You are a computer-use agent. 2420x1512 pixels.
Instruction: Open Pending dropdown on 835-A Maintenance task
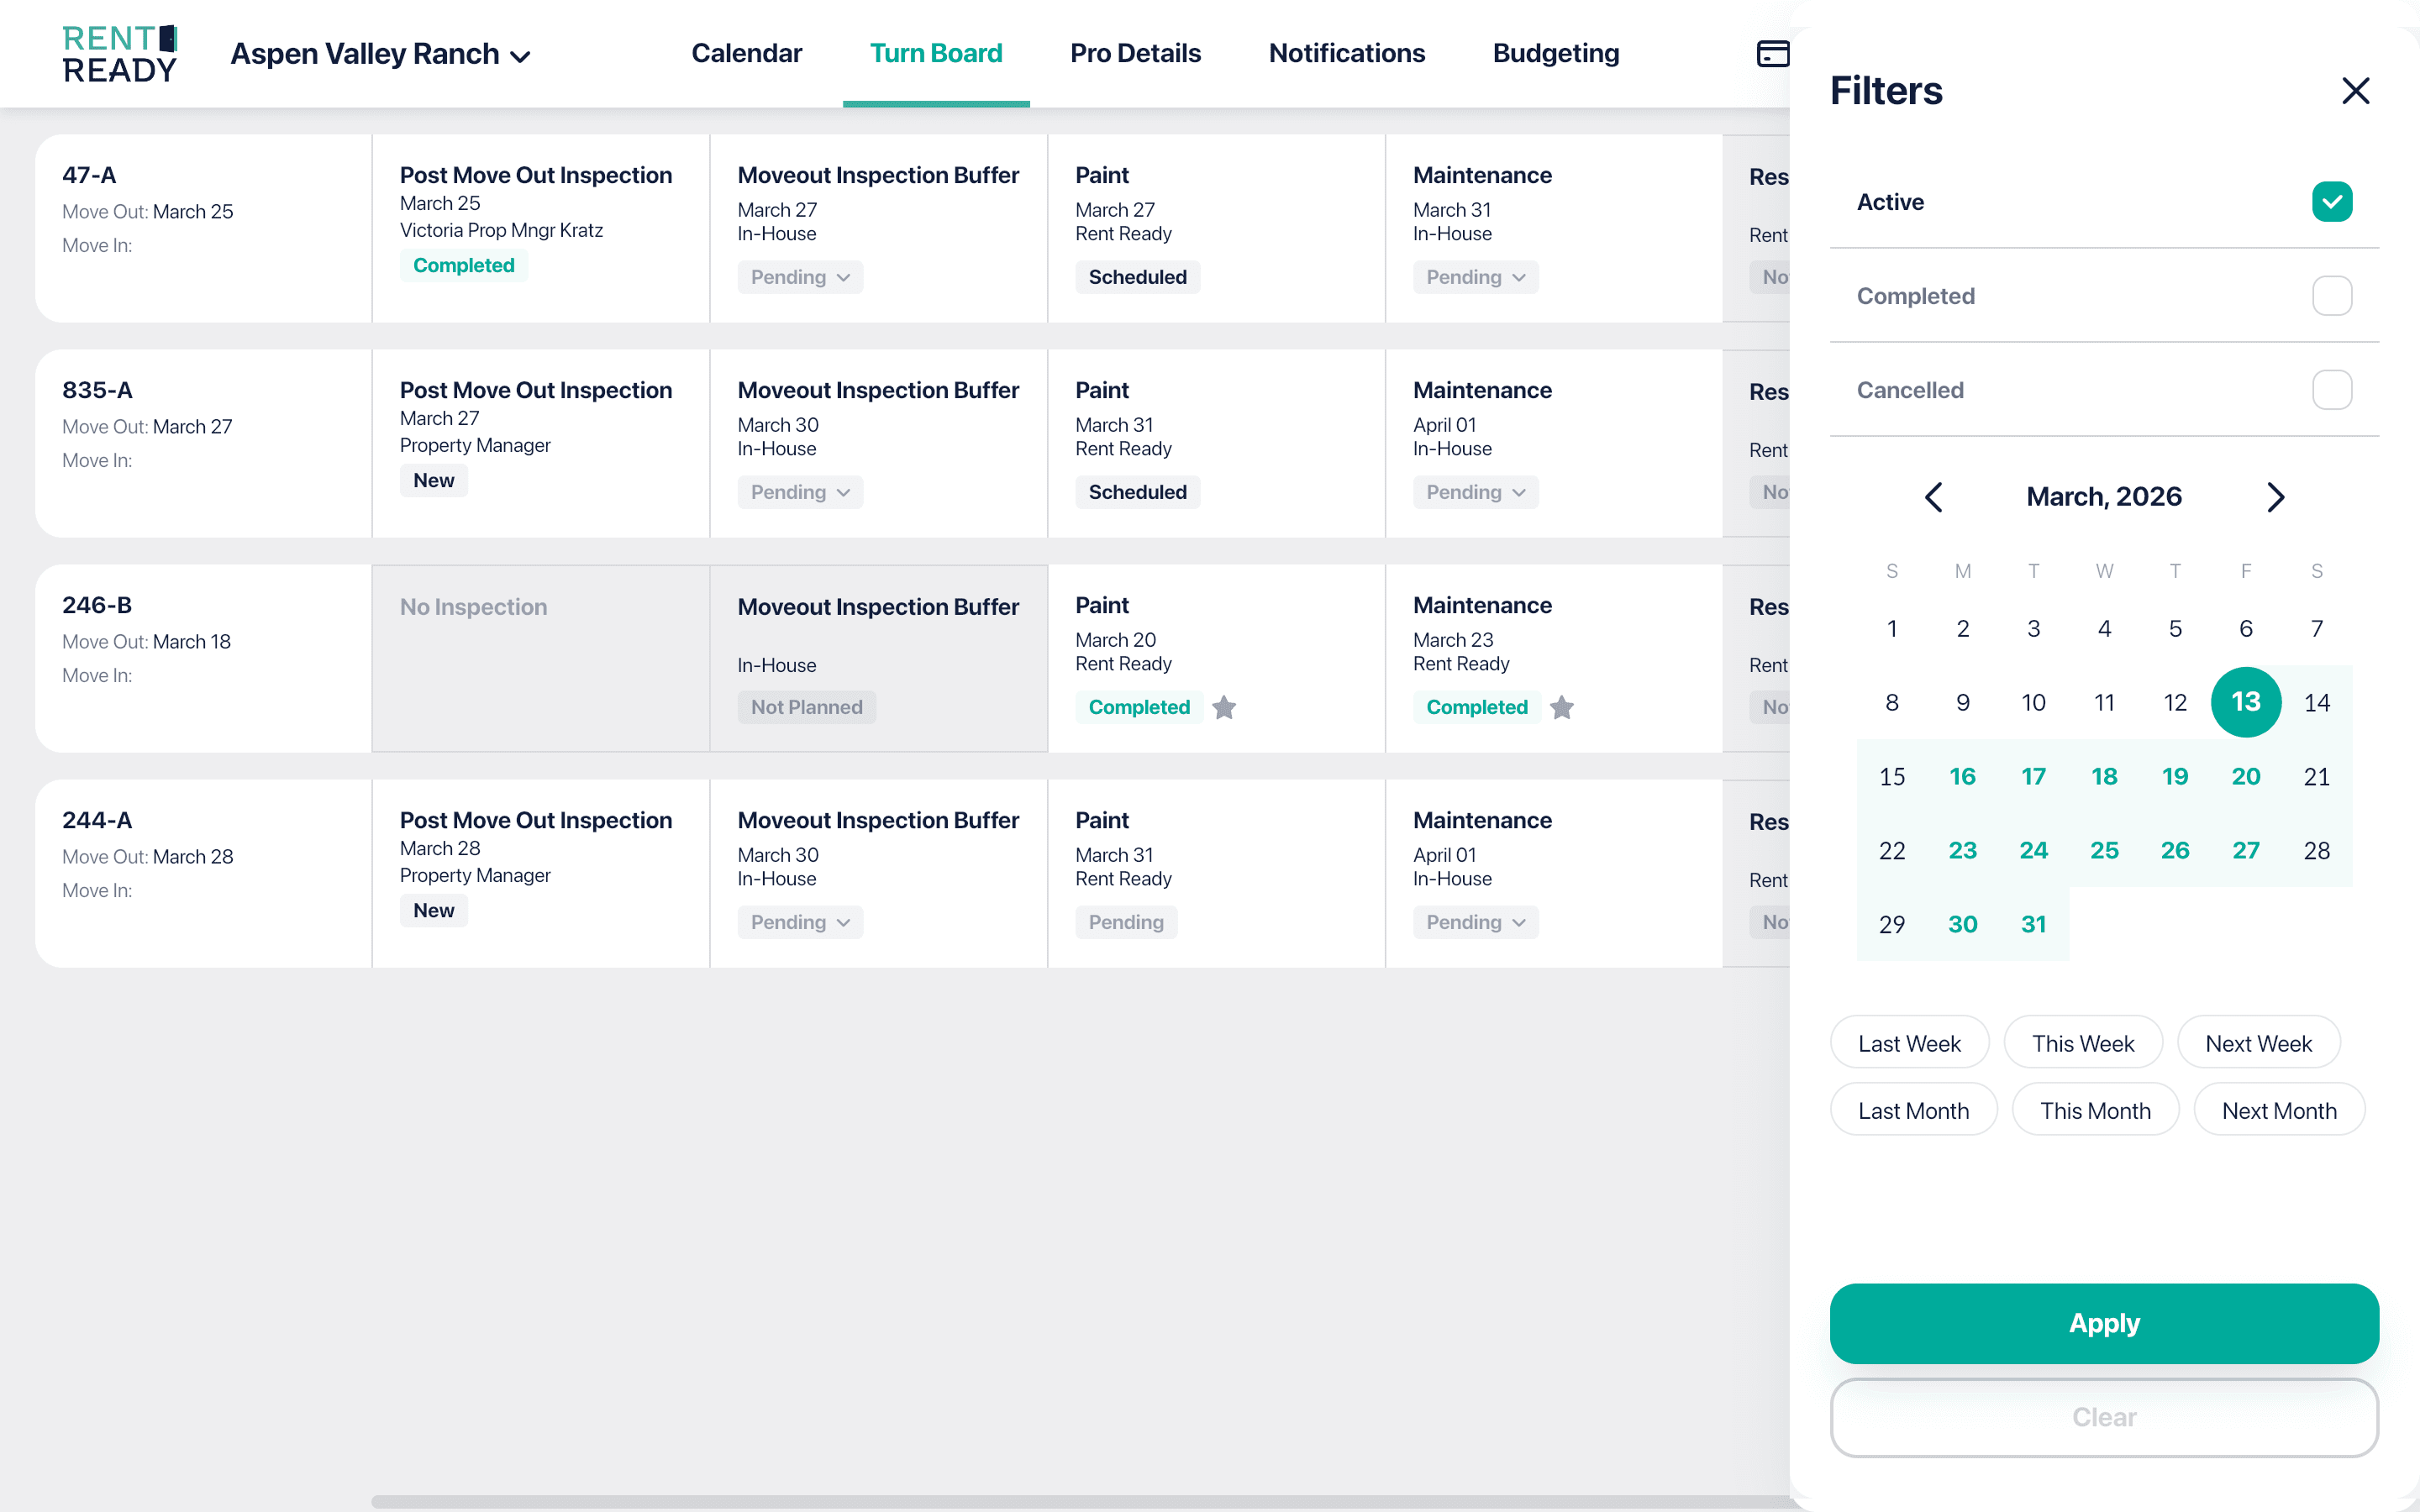point(1474,491)
